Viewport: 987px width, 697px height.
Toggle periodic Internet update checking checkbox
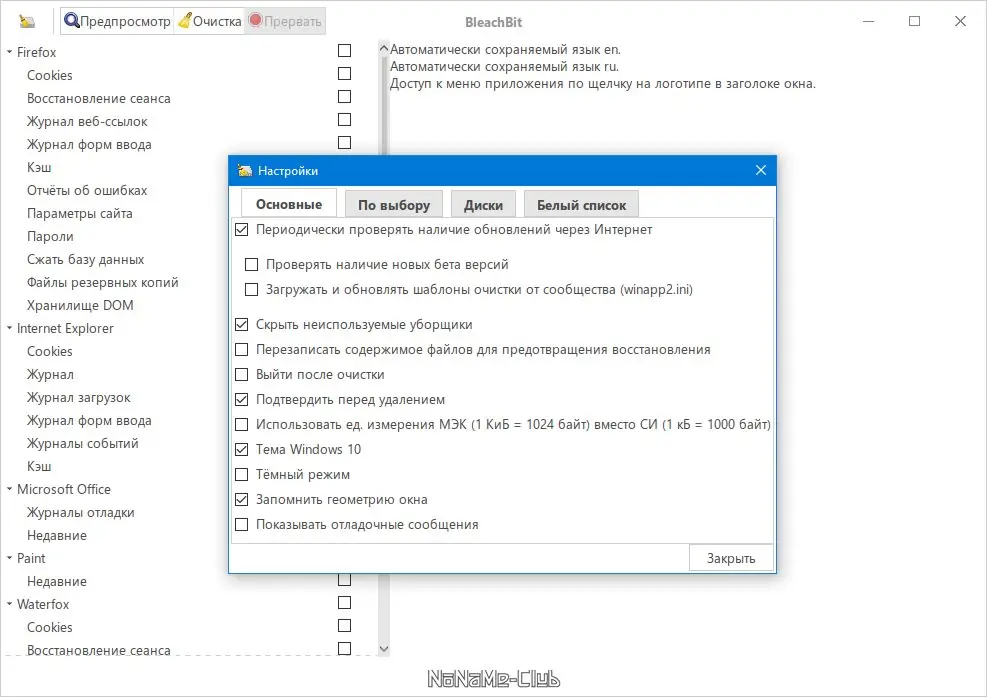coord(242,230)
